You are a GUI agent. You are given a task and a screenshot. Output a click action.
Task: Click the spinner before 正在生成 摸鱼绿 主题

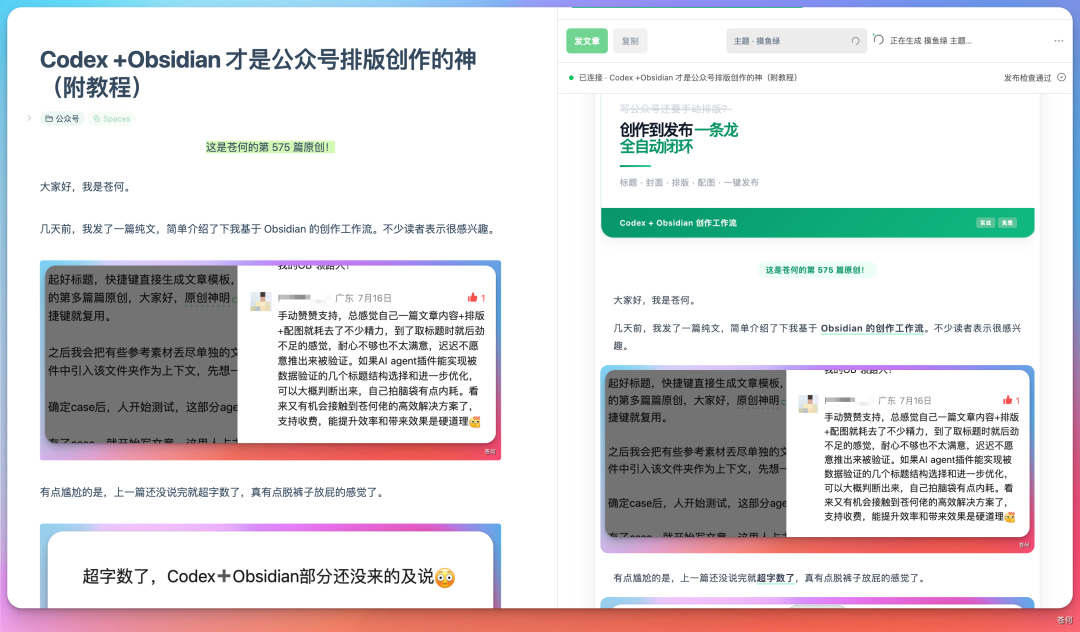[878, 39]
